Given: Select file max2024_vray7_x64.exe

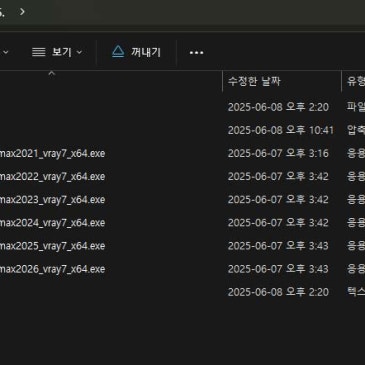Looking at the screenshot, I should pos(52,222).
